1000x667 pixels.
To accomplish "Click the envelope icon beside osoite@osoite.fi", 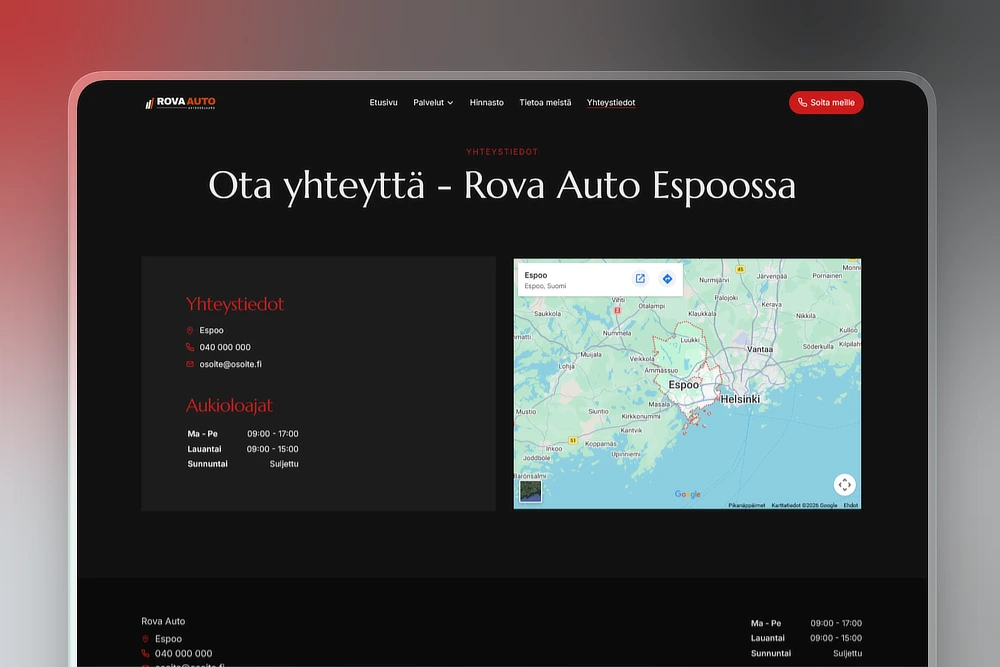I will 189,364.
